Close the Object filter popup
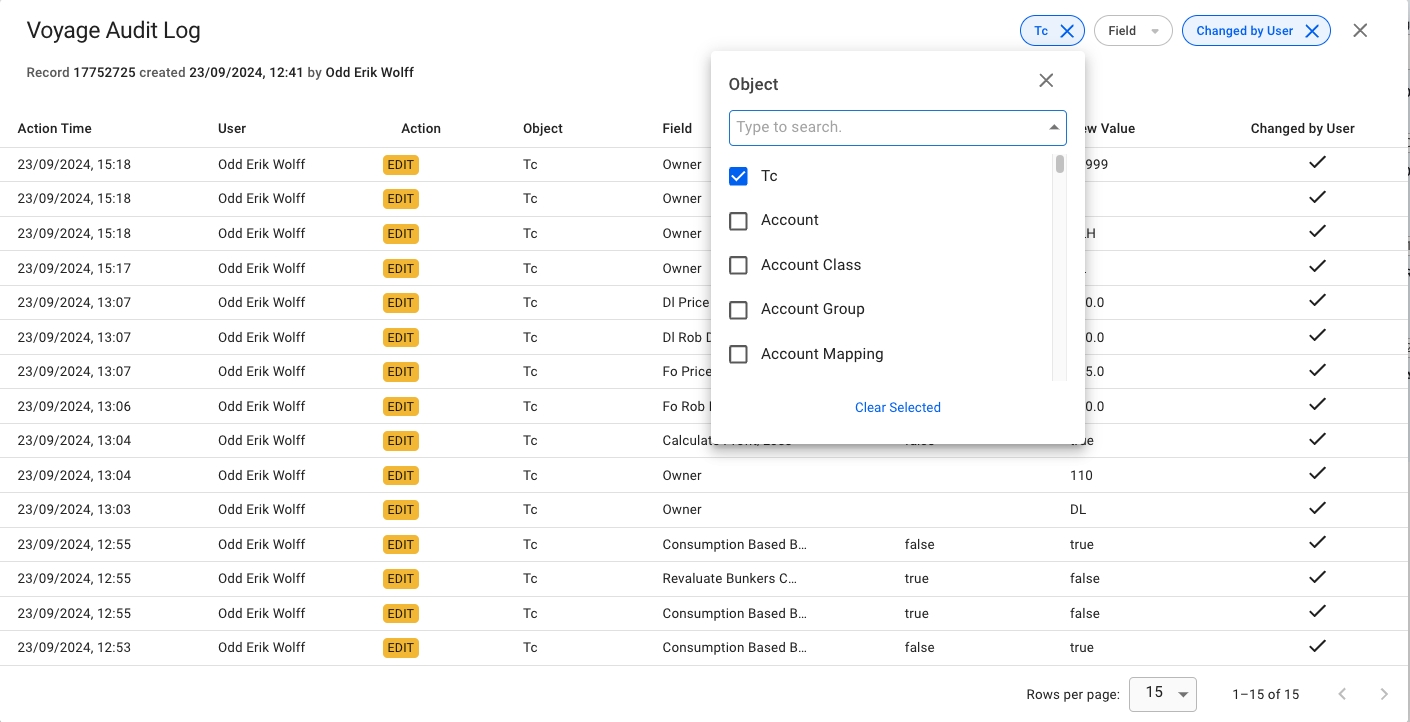 (x=1046, y=81)
